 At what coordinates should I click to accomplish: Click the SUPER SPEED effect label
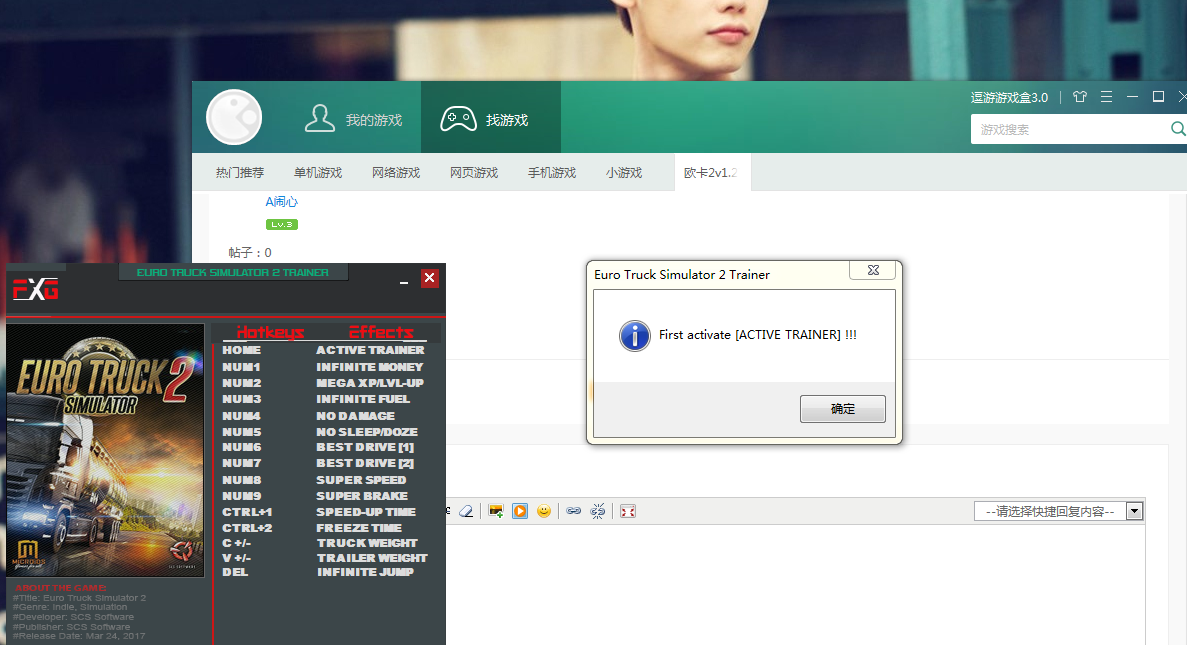[x=361, y=480]
